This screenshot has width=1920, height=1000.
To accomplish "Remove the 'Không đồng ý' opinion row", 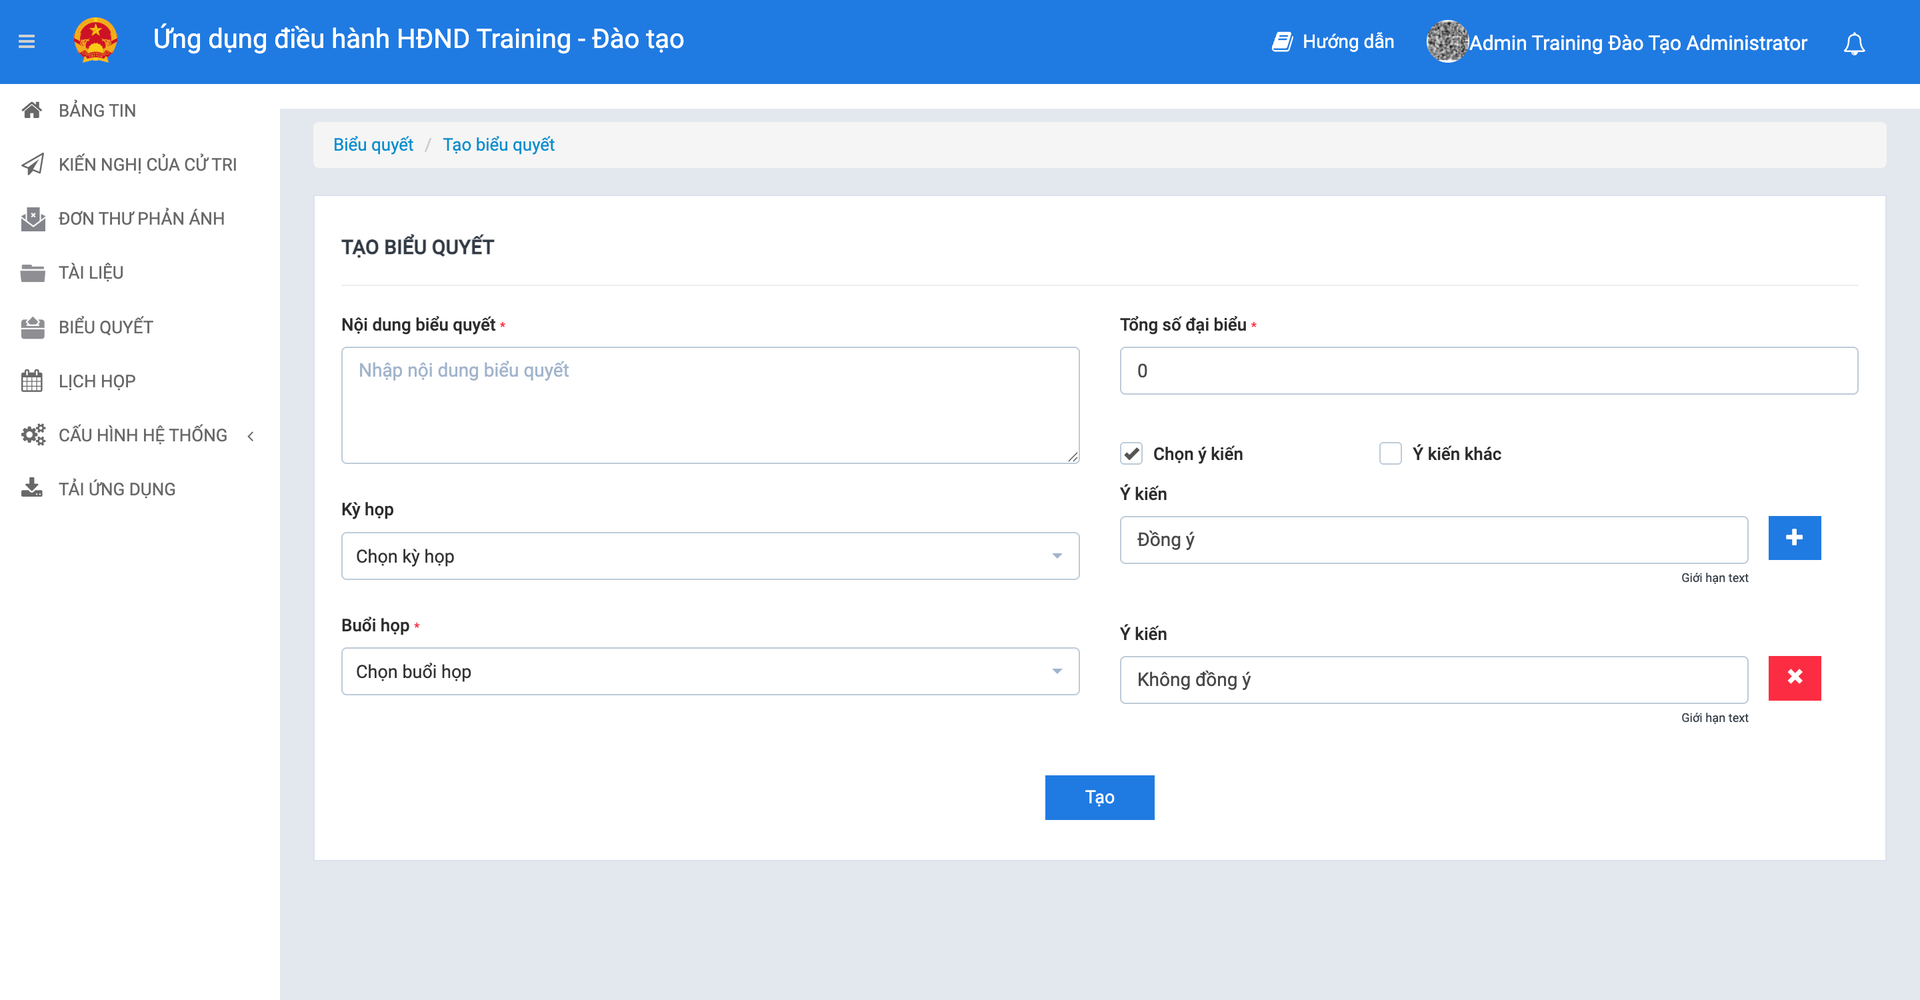I will tap(1794, 678).
